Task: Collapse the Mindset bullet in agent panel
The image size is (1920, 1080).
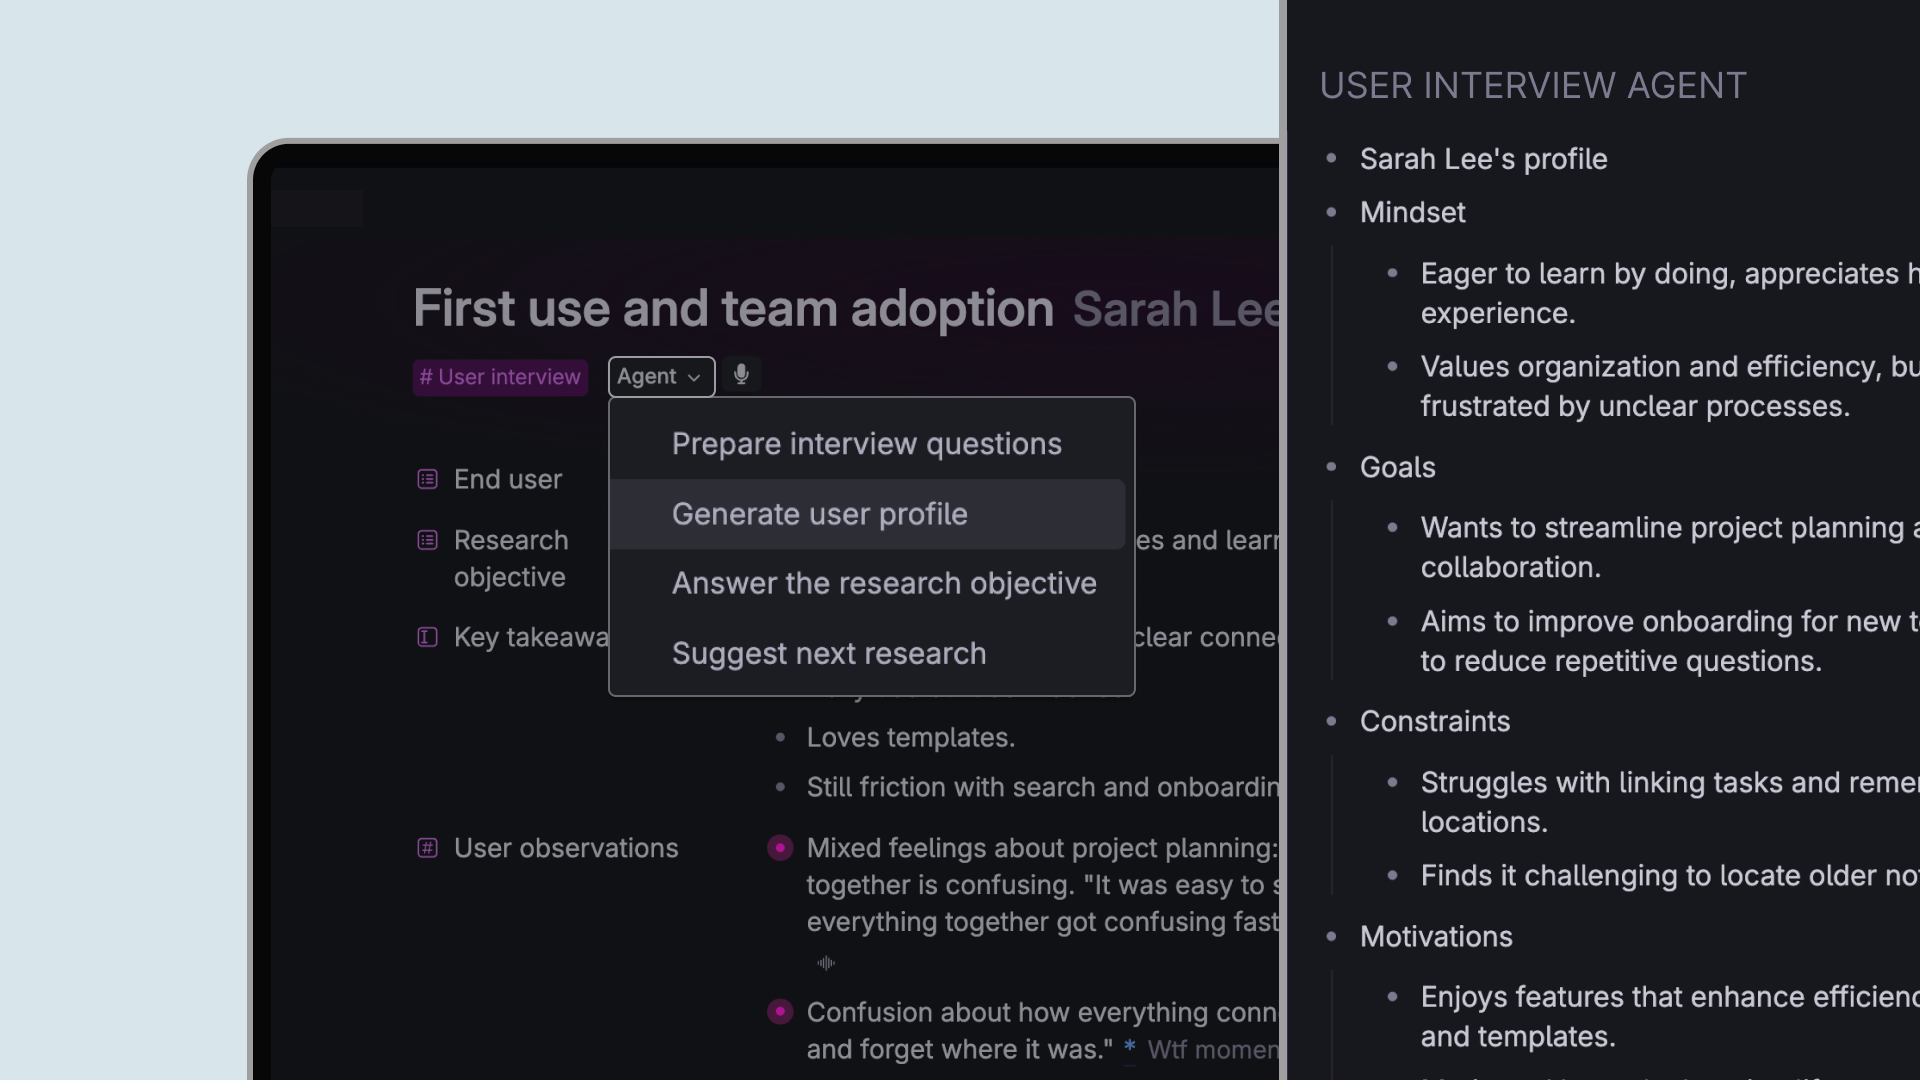Action: 1331,212
